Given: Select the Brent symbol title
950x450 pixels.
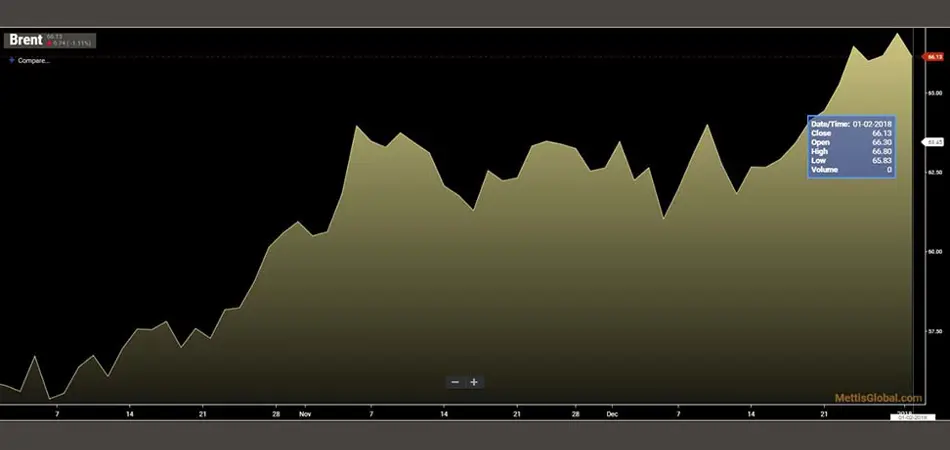Looking at the screenshot, I should pyautogui.click(x=25, y=40).
